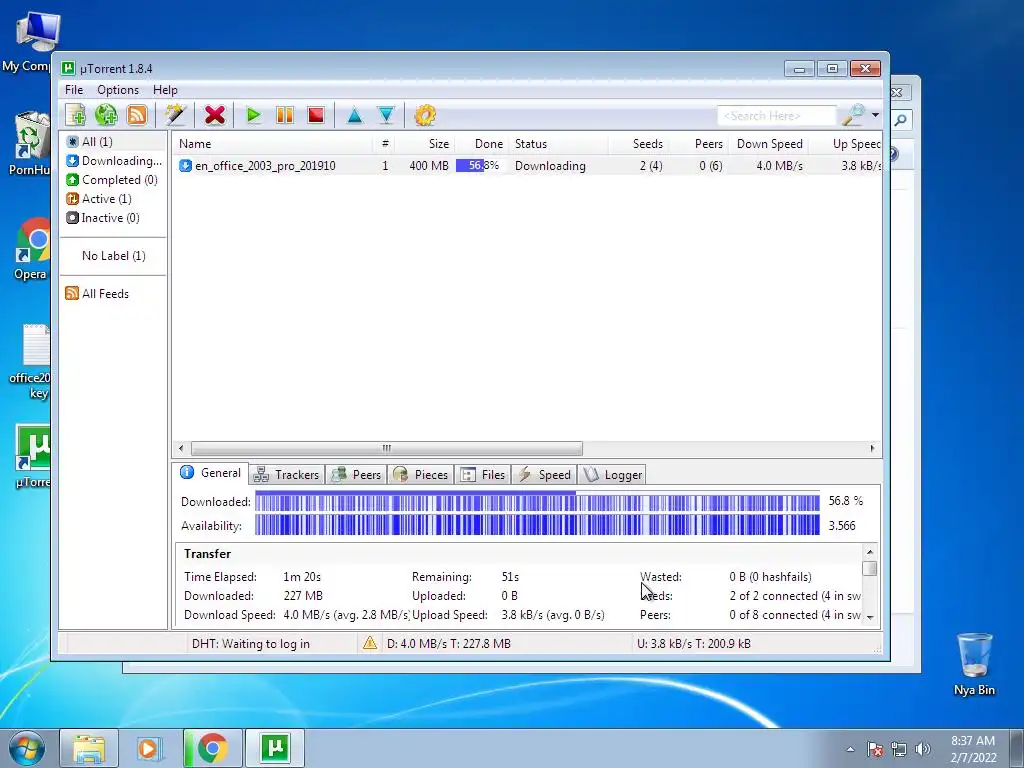Click the Downloading status cell of the torrent
The image size is (1024, 768).
point(550,166)
